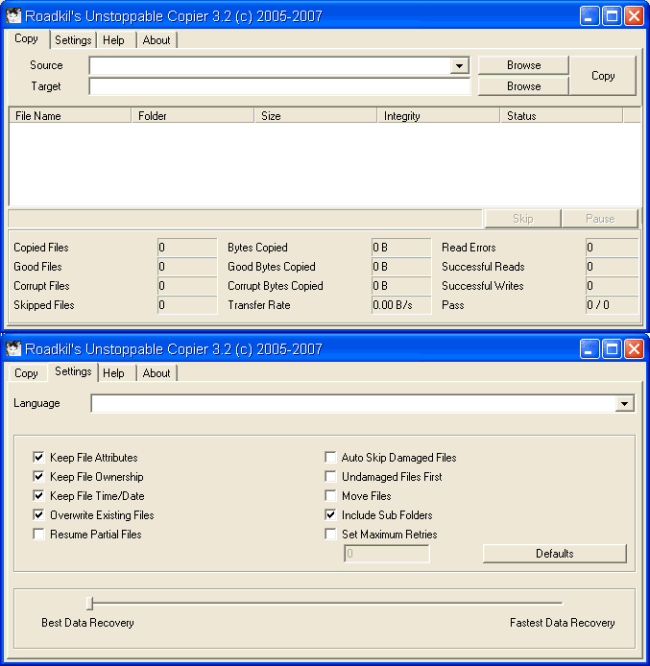Check Undamaged Files First option
Screen dimensions: 650x666
click(331, 476)
